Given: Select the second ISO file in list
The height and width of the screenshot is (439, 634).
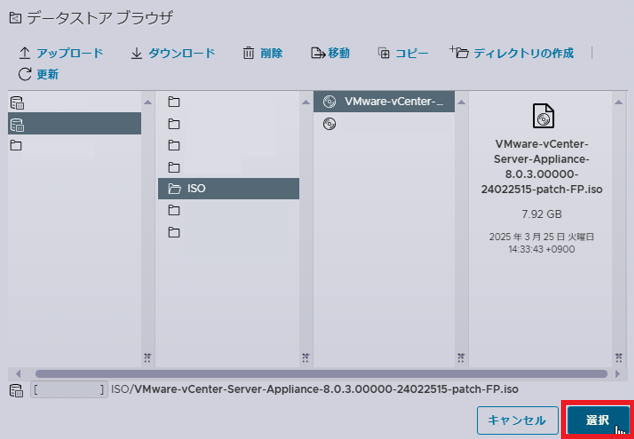Looking at the screenshot, I should pos(330,124).
